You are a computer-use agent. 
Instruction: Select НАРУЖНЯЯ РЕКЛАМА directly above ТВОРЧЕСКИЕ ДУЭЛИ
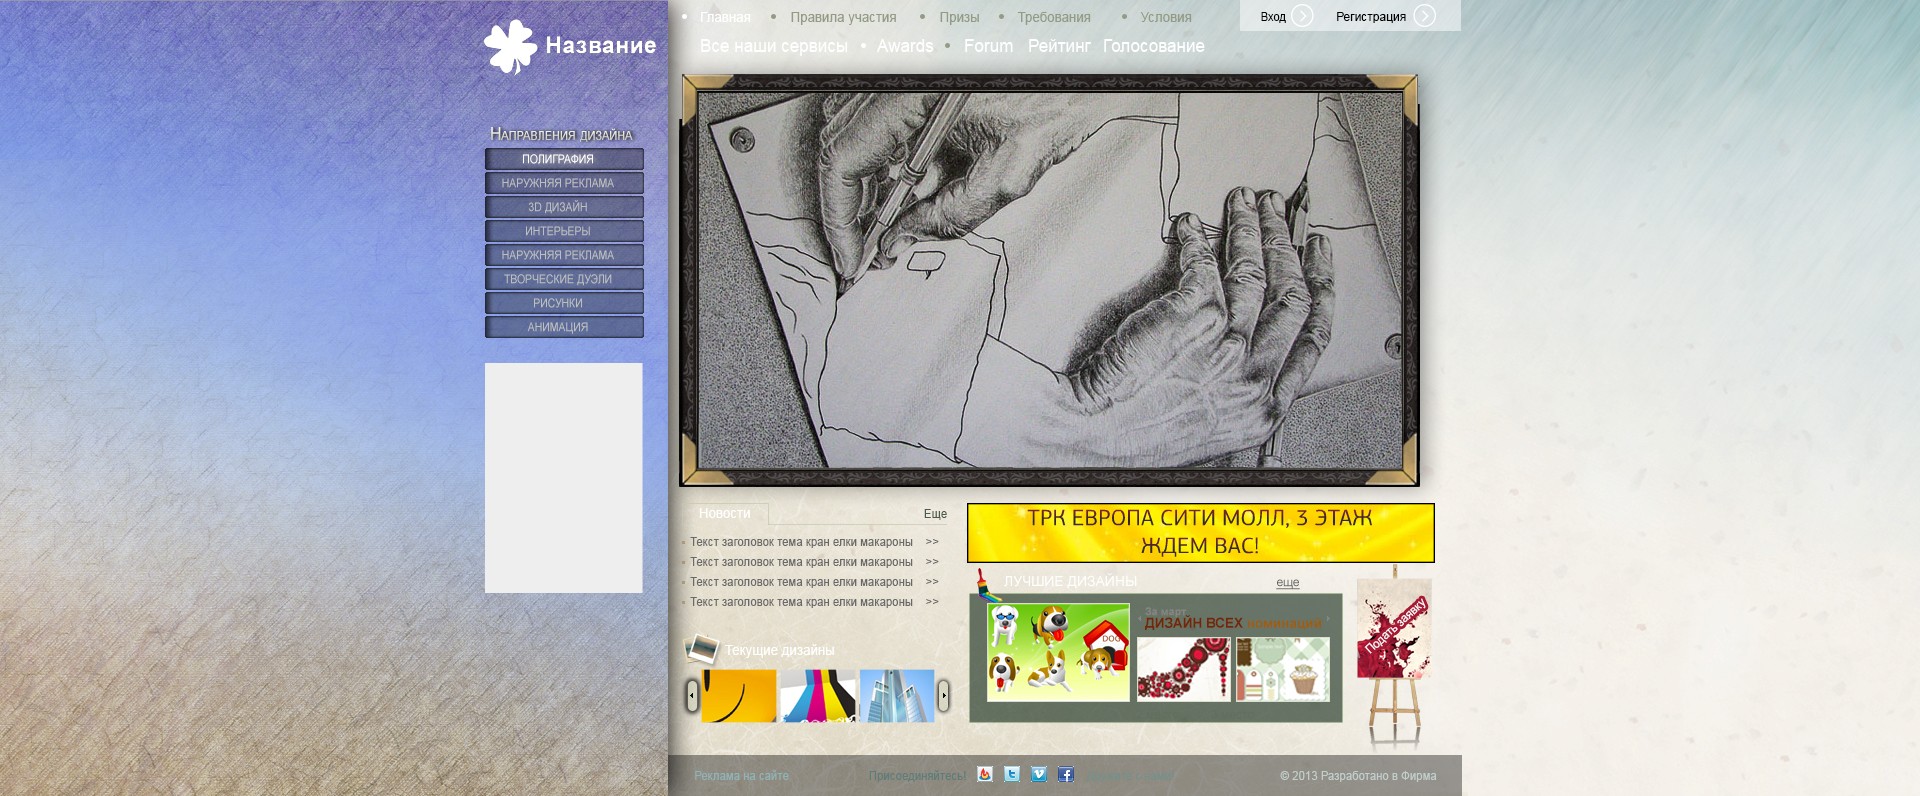coord(564,255)
